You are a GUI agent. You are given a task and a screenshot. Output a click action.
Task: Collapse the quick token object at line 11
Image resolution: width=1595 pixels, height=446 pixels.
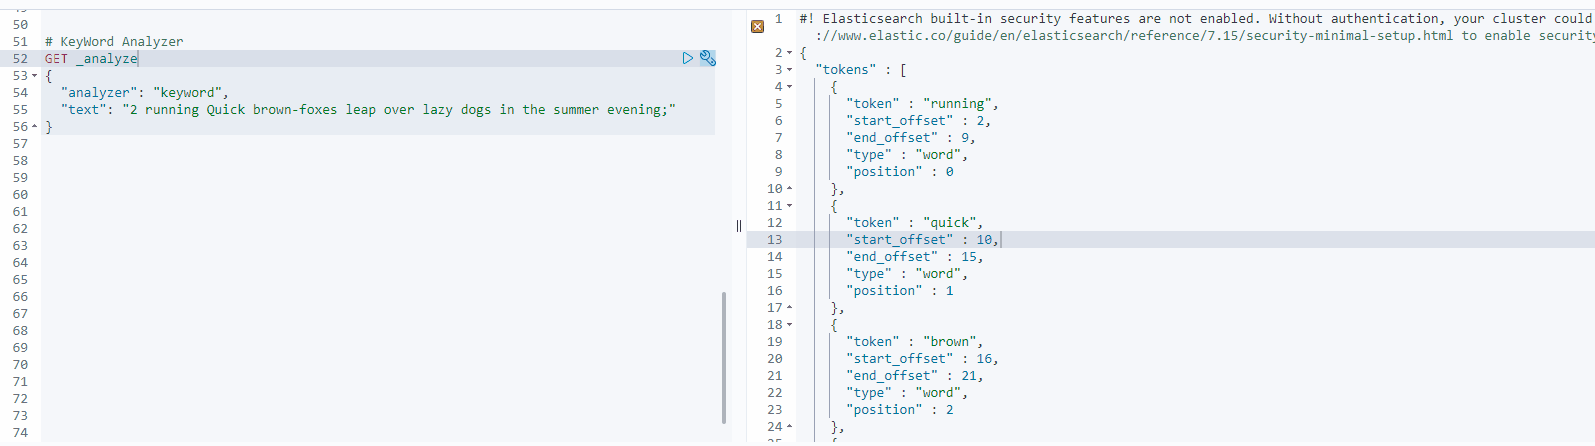[x=789, y=206]
